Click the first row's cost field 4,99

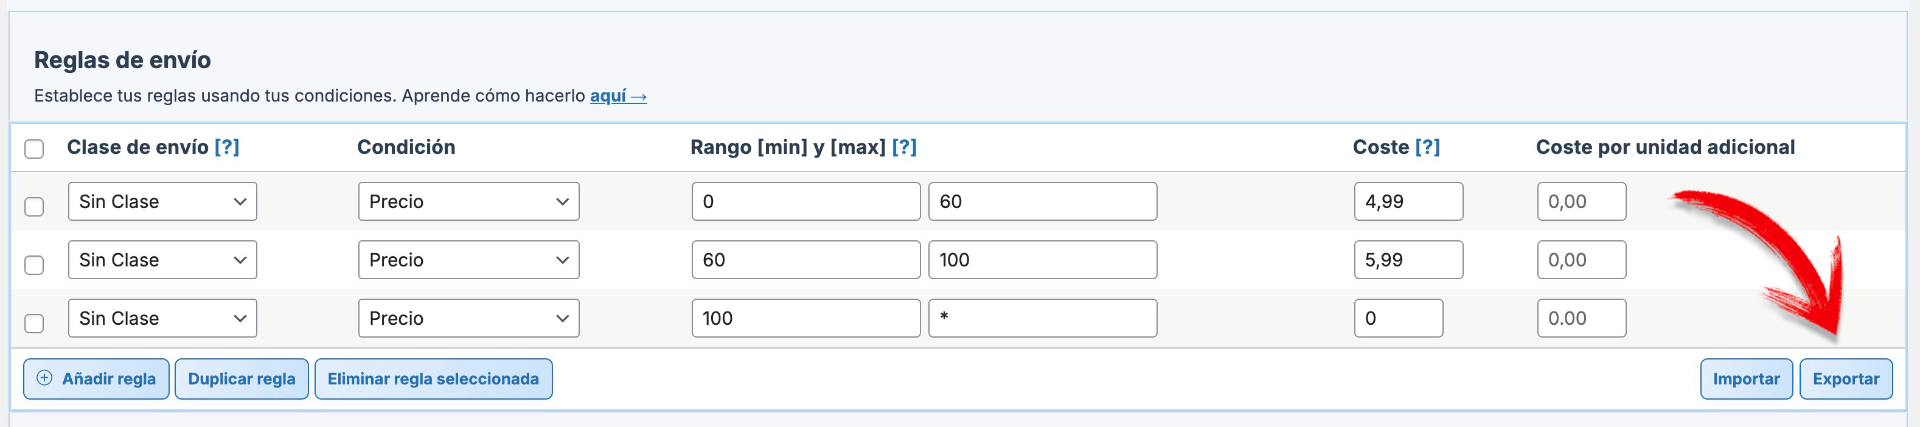coord(1408,202)
